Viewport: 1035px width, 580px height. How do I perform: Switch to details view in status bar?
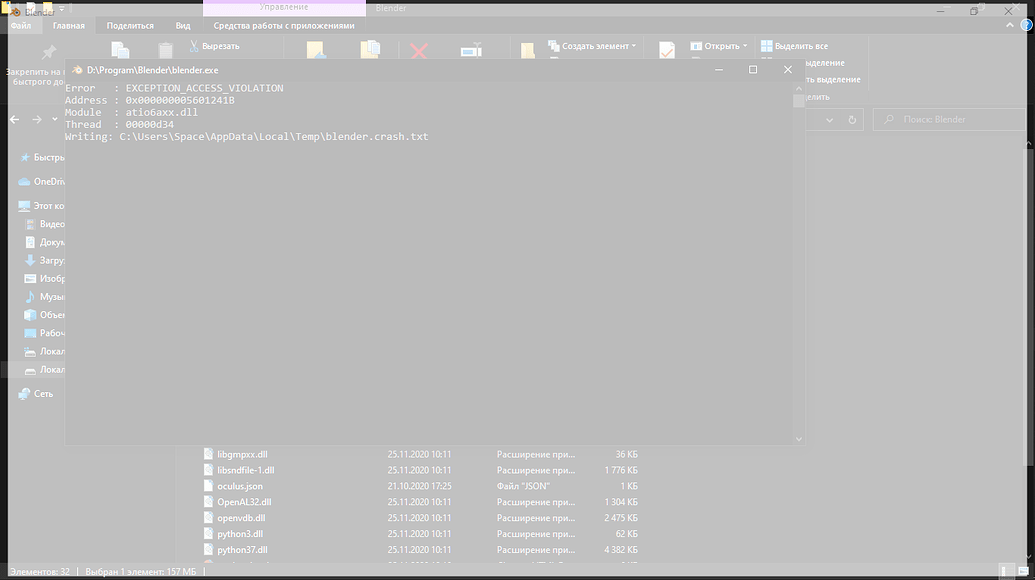[x=1005, y=571]
